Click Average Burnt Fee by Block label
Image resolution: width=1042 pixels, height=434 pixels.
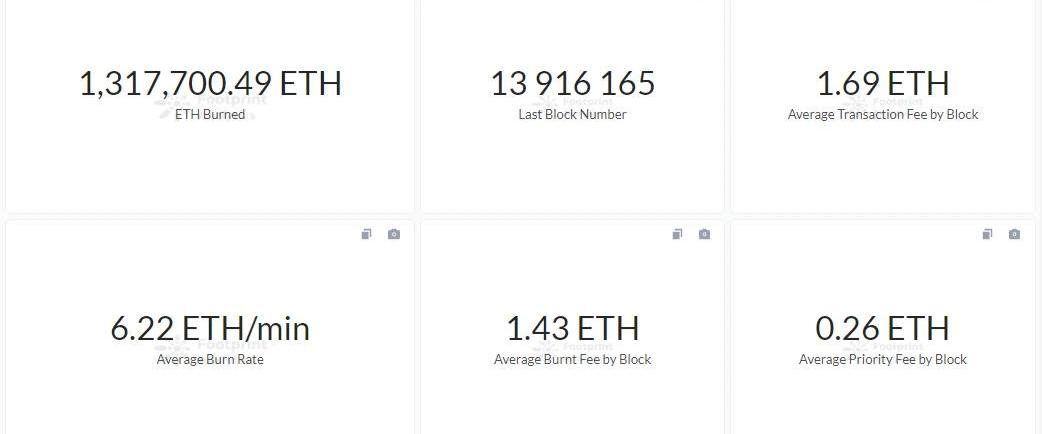point(572,360)
